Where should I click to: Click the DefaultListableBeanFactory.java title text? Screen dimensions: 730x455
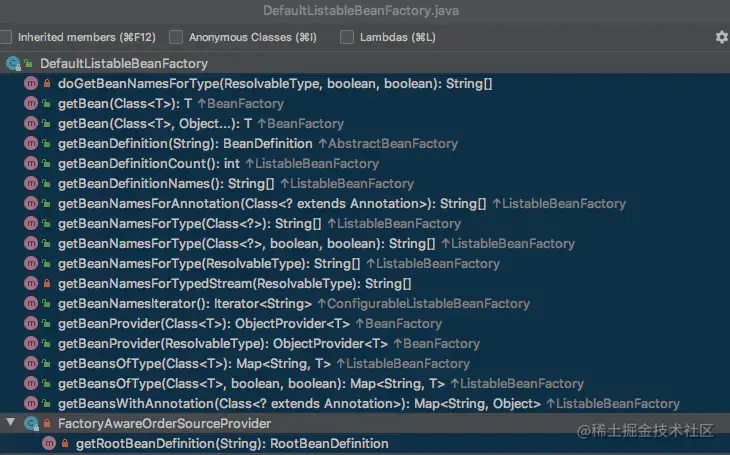[361, 11]
